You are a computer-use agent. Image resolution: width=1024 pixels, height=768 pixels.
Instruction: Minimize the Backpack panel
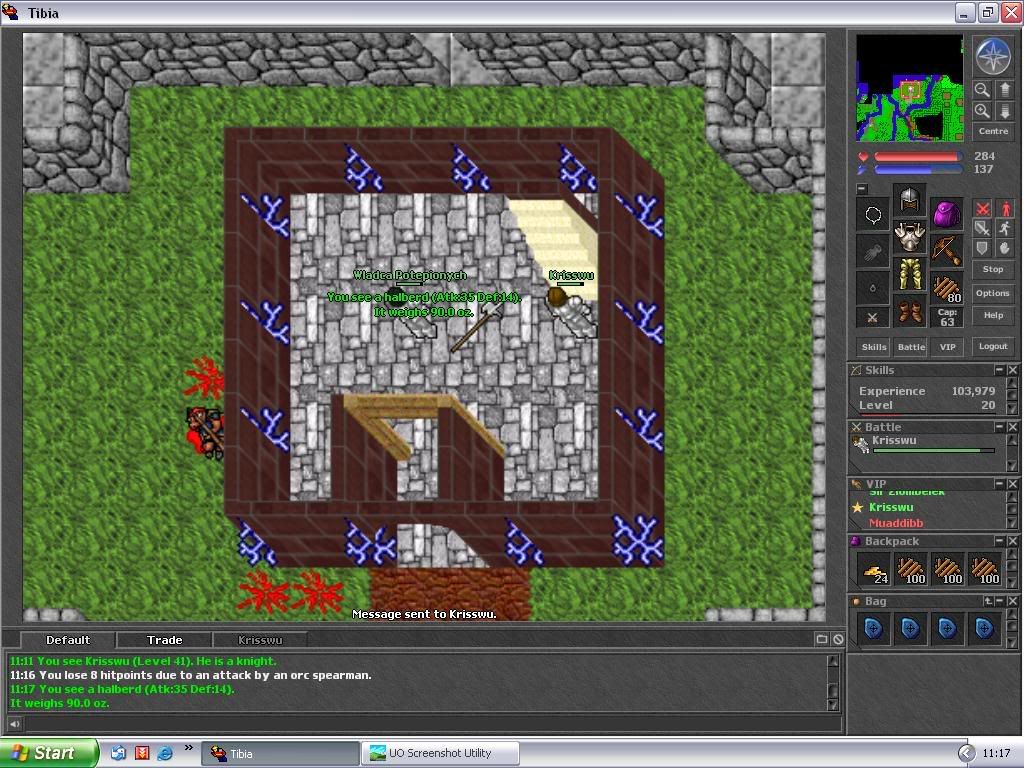(999, 541)
